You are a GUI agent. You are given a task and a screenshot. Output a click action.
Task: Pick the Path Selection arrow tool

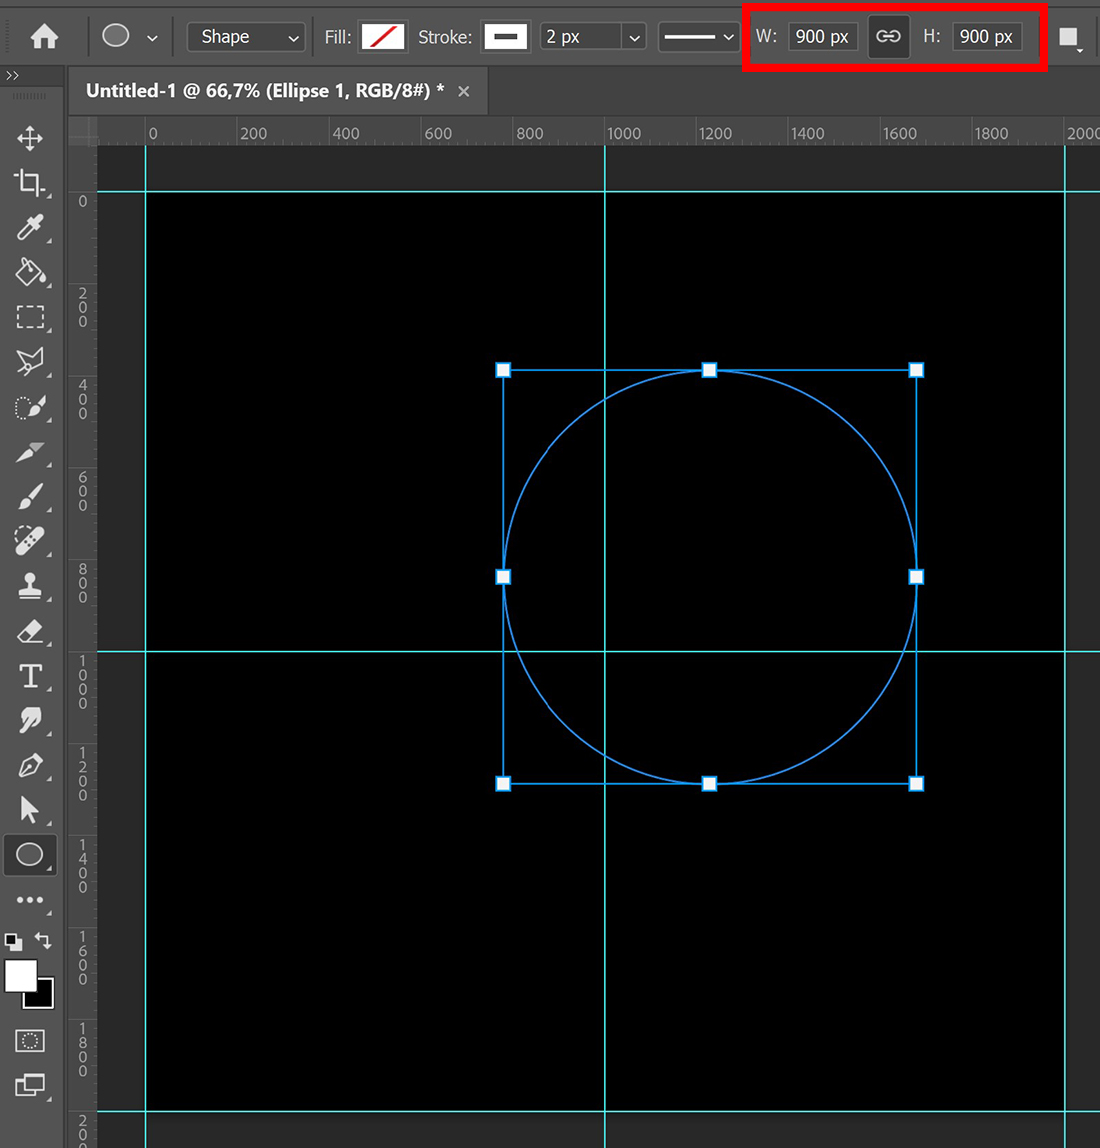click(30, 810)
